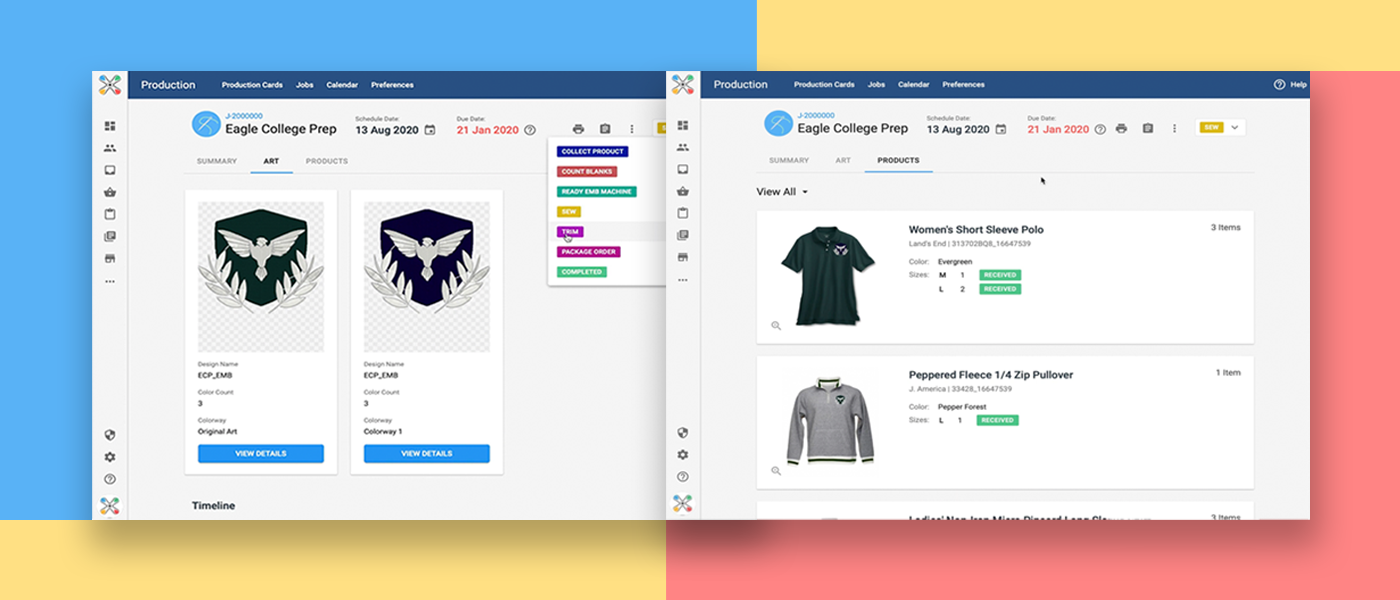
Task: Click the shield icon in the Art-tab window sidebar
Action: coord(110,435)
